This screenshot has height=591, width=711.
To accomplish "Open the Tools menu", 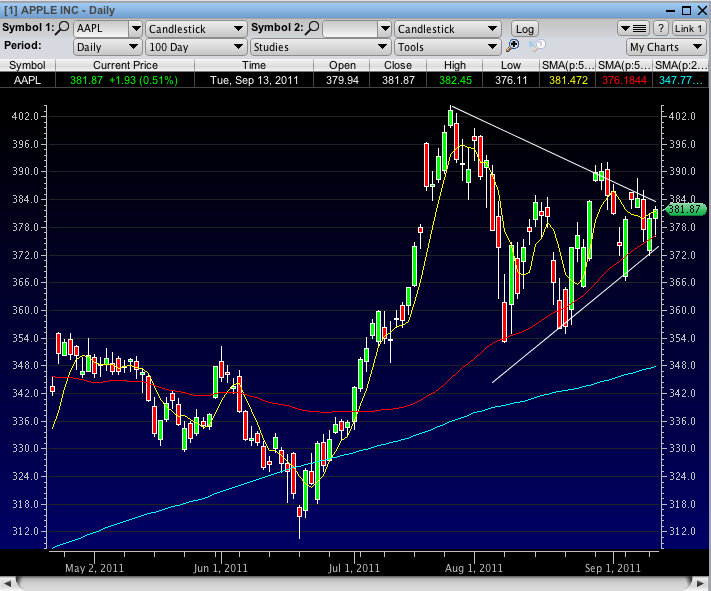I will coord(446,47).
